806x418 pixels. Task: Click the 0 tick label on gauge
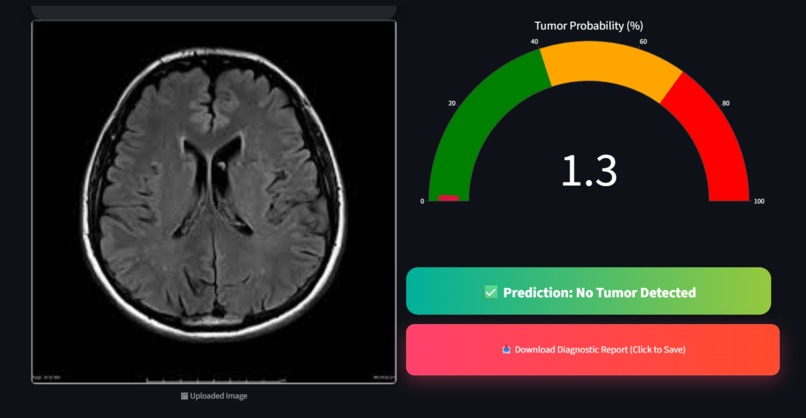click(423, 201)
